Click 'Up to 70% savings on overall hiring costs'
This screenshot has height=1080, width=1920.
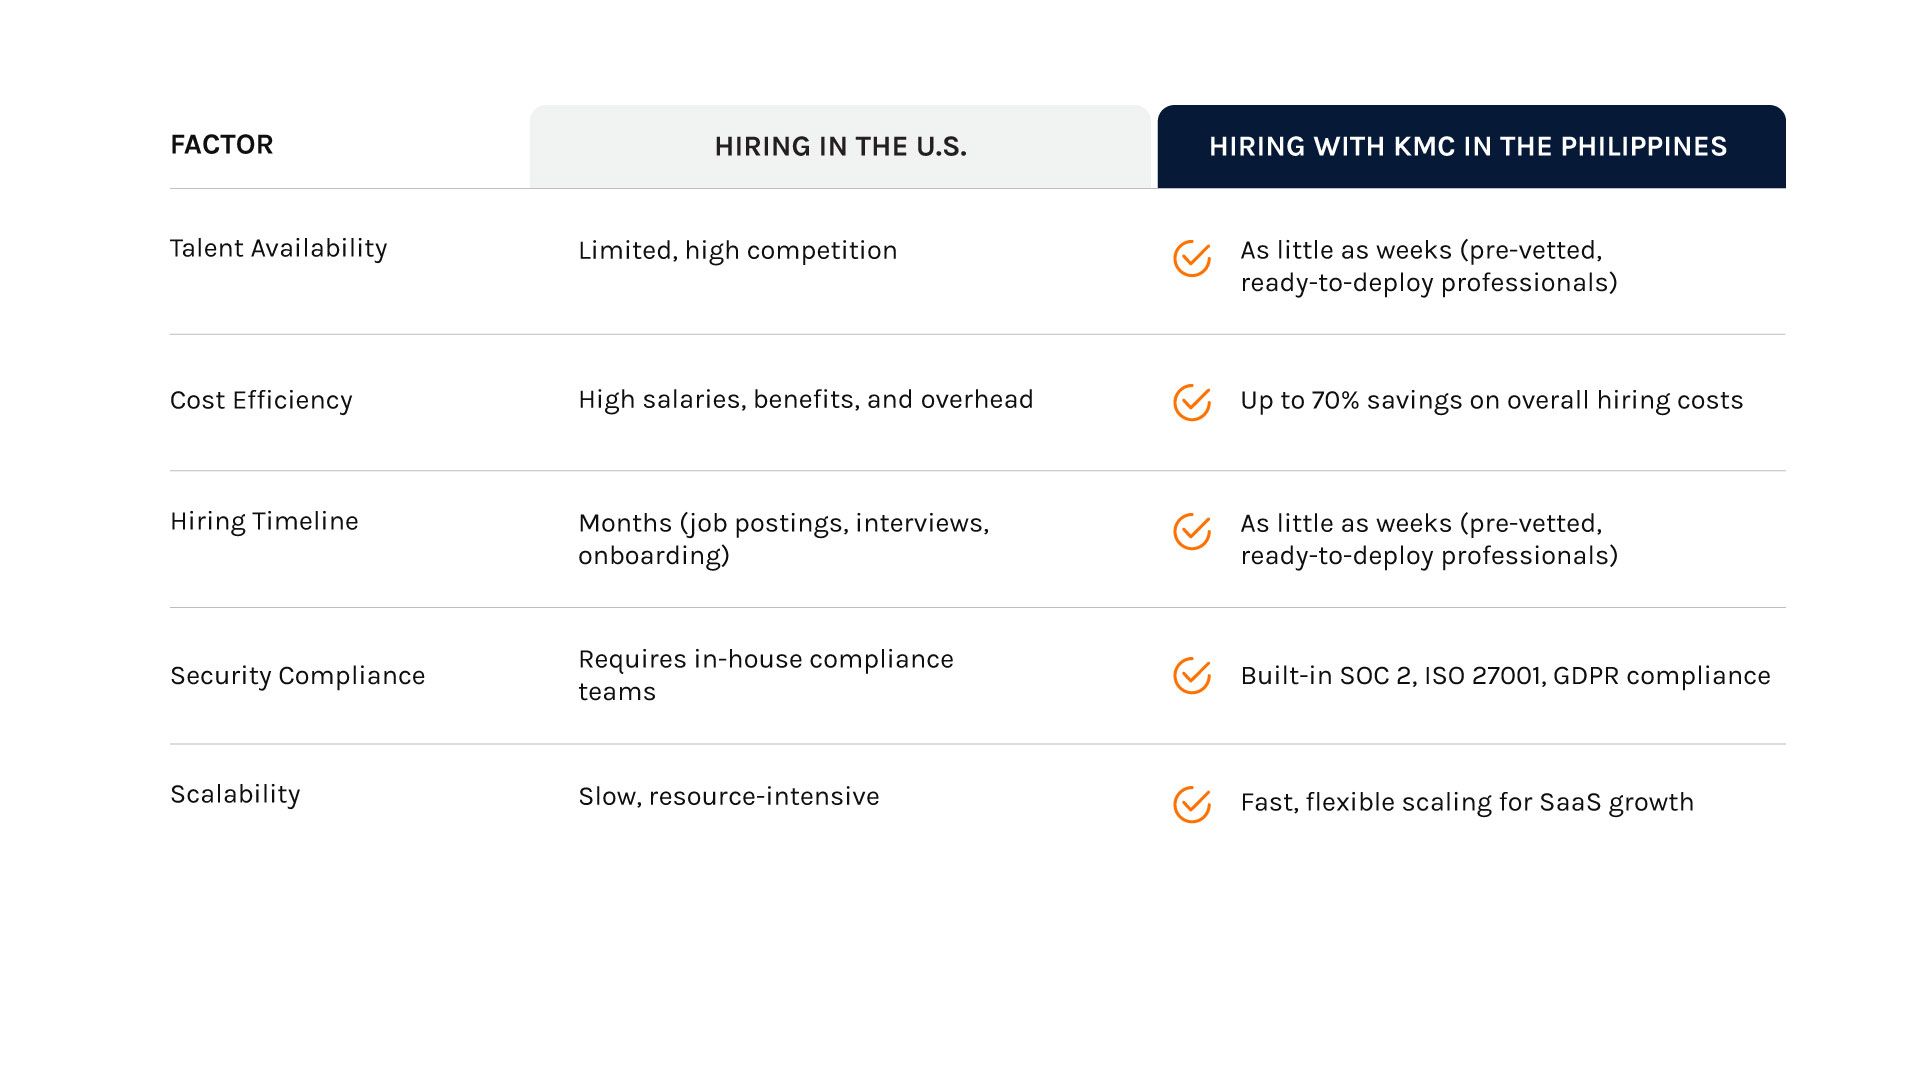click(x=1491, y=401)
